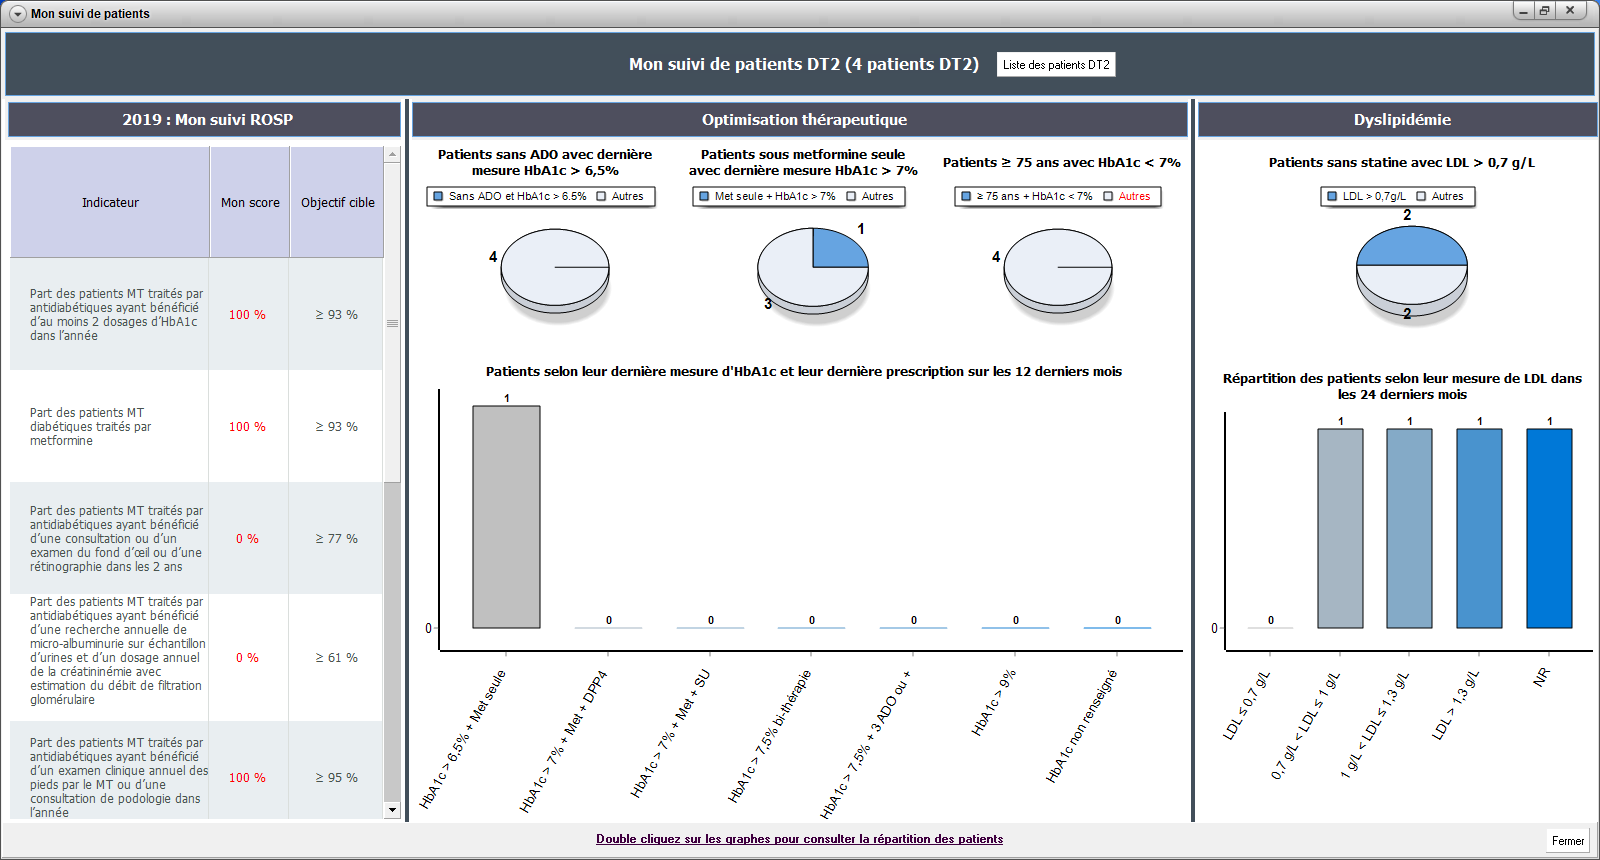Click the '0,7 g/L < LDL ≤ 1 g/L' bar
Image resolution: width=1600 pixels, height=860 pixels.
(1340, 528)
